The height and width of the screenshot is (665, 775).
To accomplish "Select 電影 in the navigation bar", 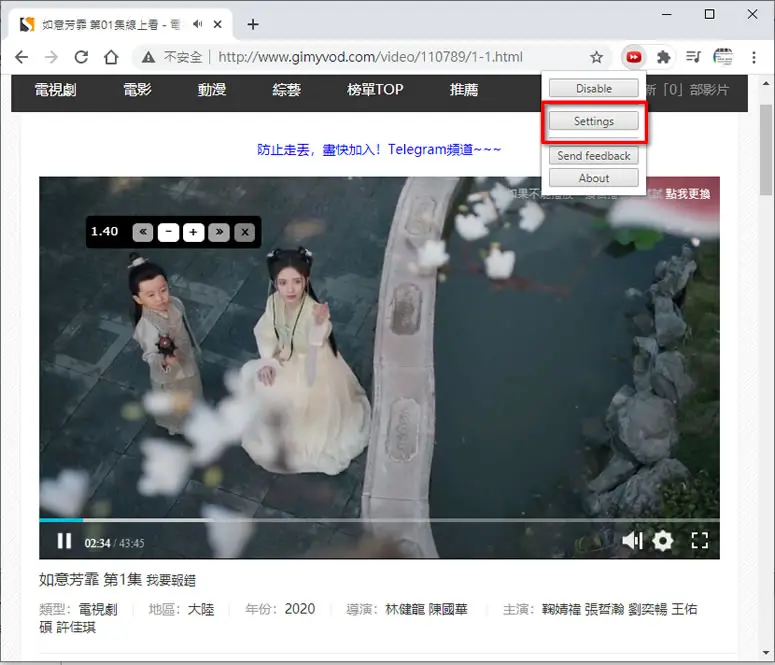I will point(137,89).
